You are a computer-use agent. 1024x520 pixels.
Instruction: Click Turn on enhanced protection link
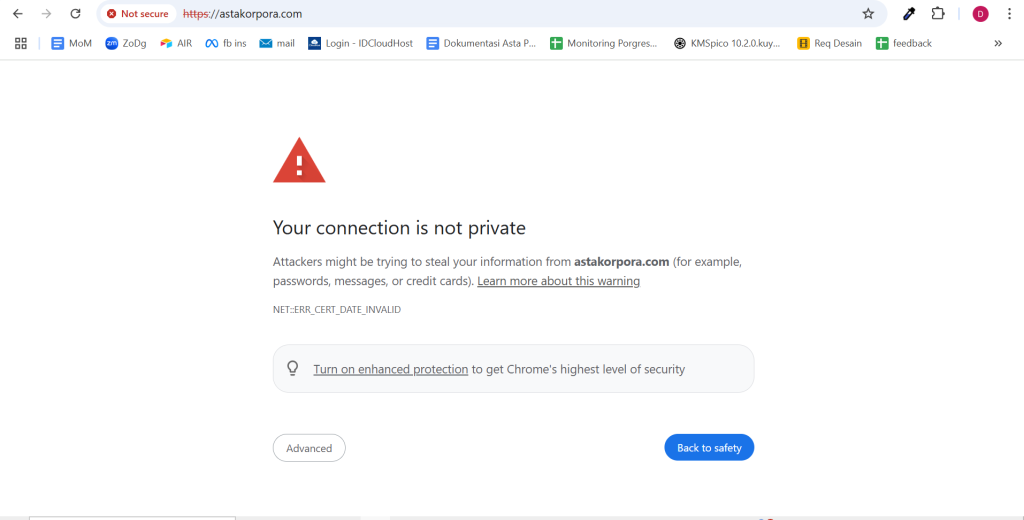pos(390,369)
